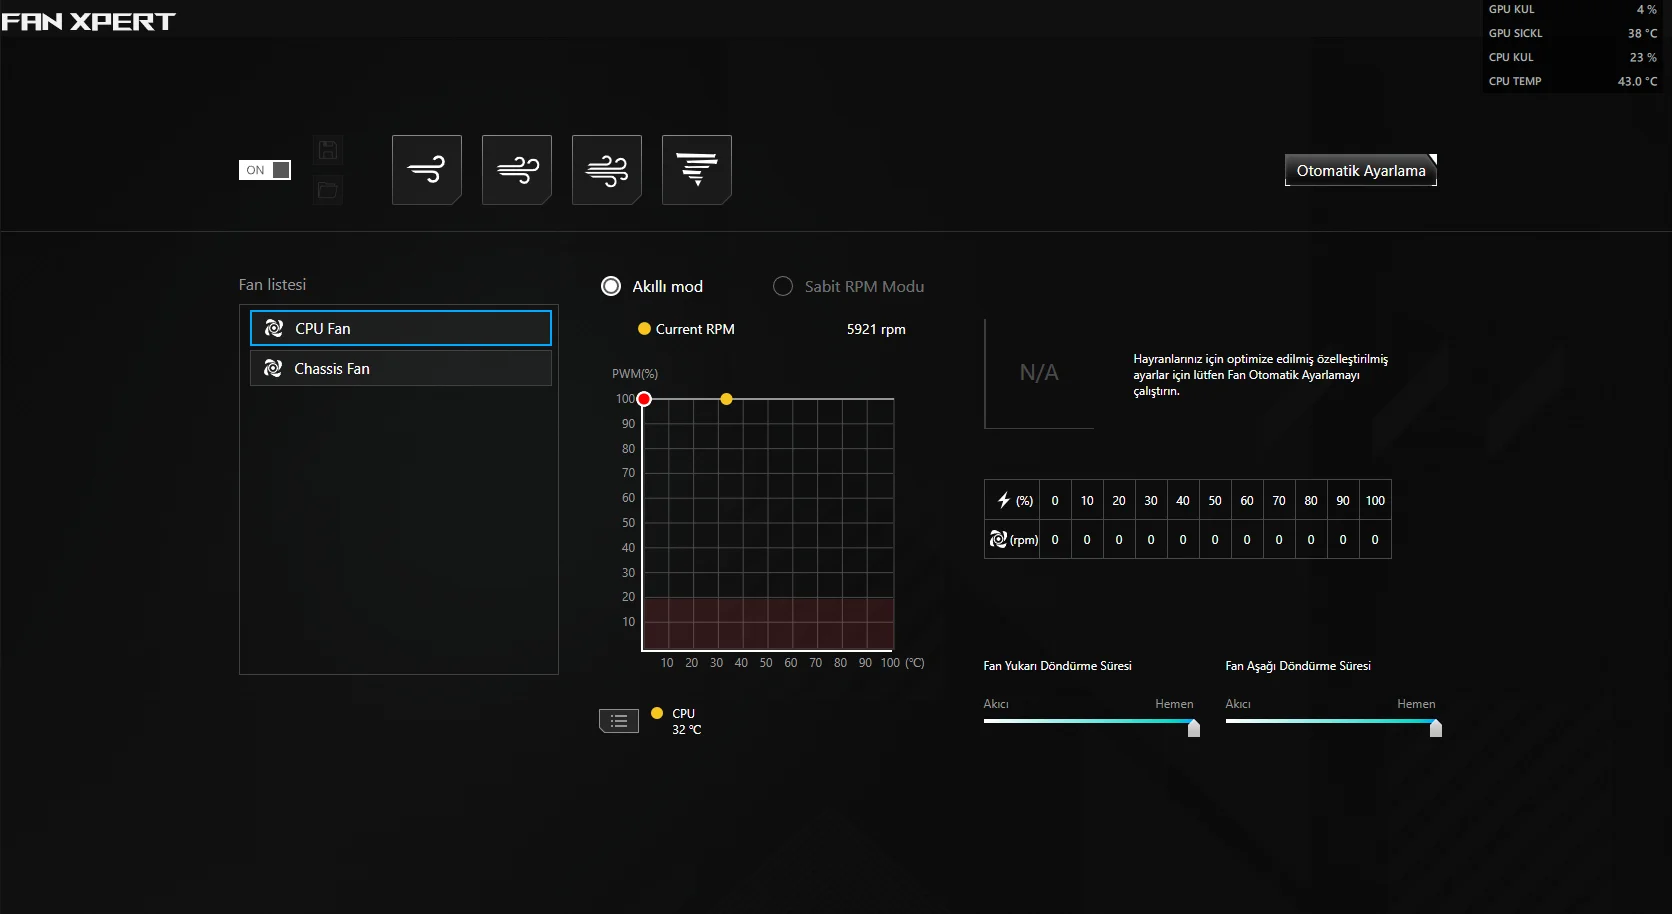Click the PWM(%) axis label

635,374
